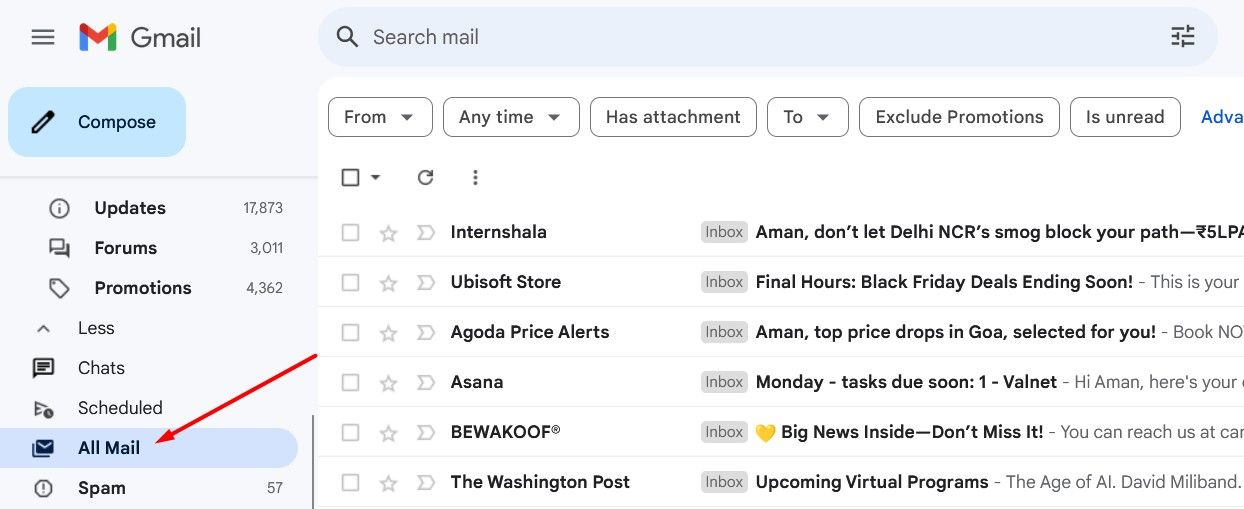The width and height of the screenshot is (1244, 509).
Task: Open the Spam folder
Action: [102, 488]
